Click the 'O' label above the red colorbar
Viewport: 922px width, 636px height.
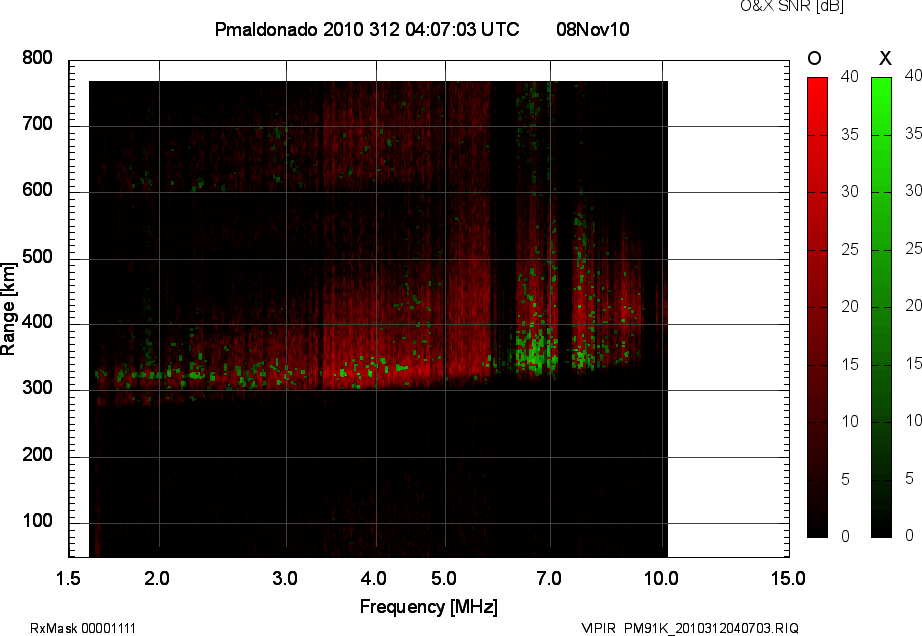click(x=814, y=58)
